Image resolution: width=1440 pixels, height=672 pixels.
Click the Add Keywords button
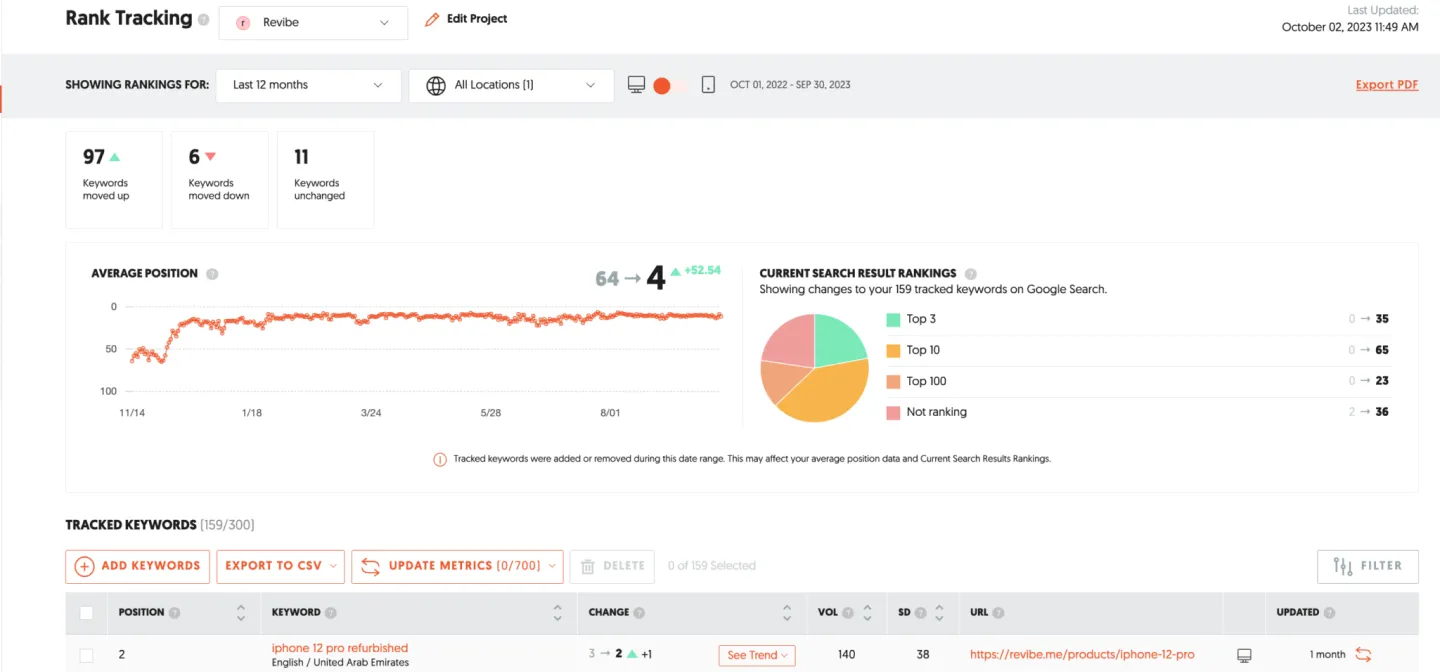[138, 566]
